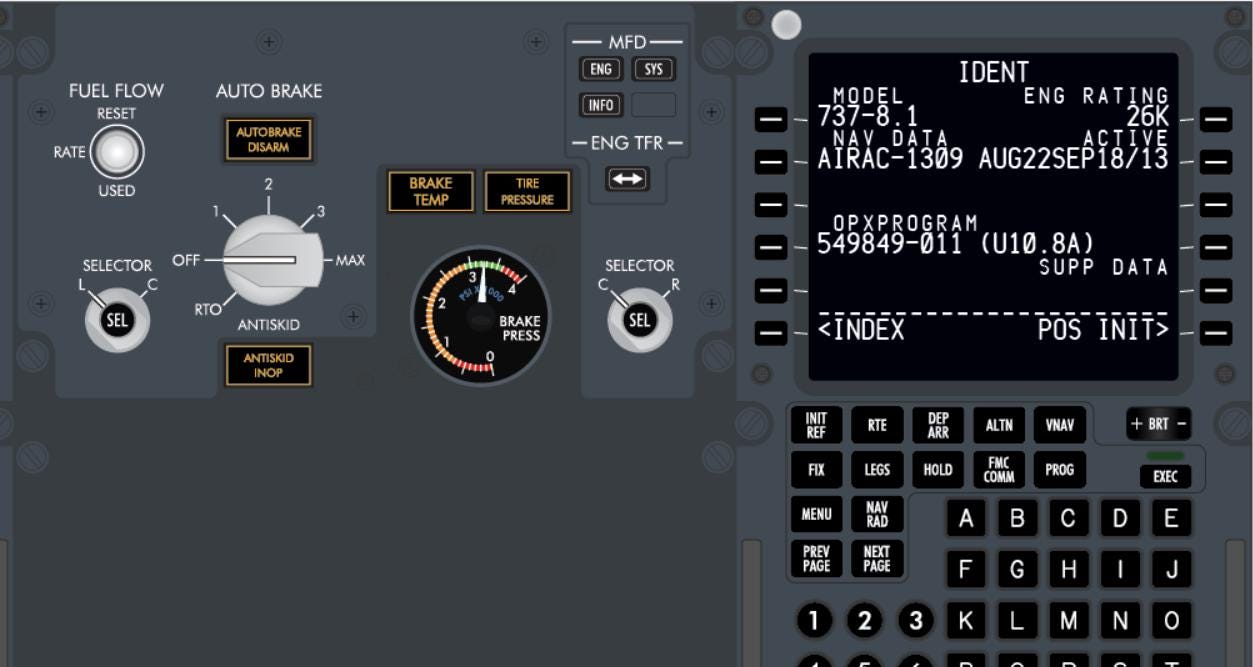The height and width of the screenshot is (667, 1253).
Task: Set autobrake selector to MAX label
Action: coord(350,260)
